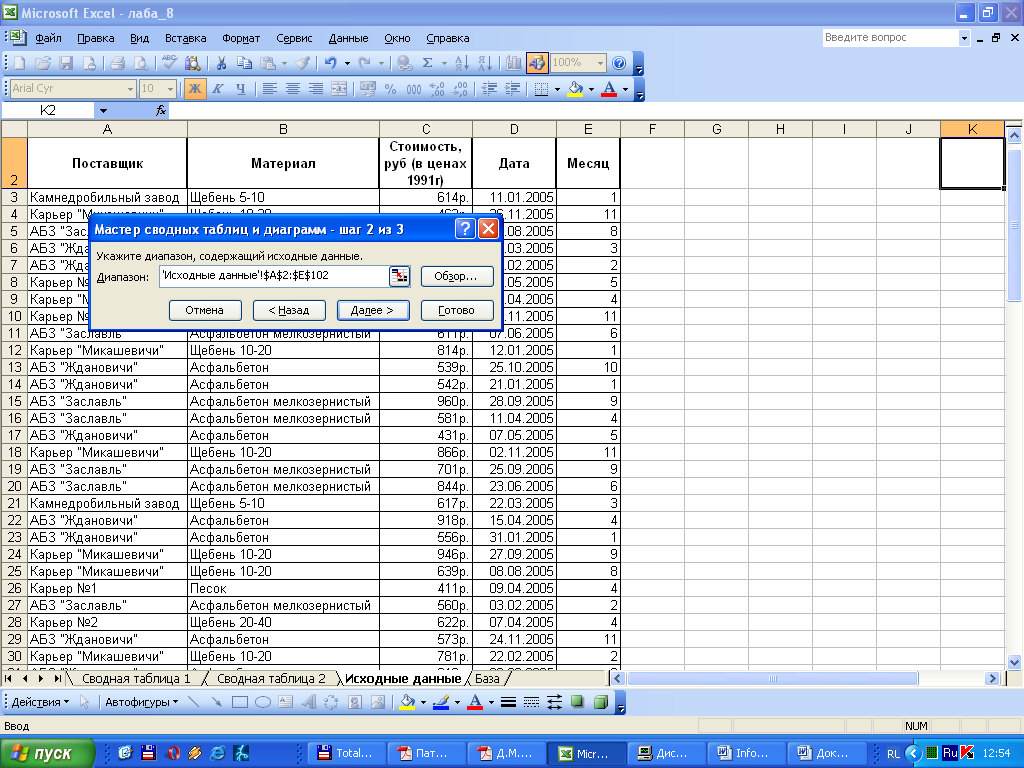This screenshot has width=1024, height=768.
Task: Click the AutoSum sigma icon
Action: [x=428, y=63]
